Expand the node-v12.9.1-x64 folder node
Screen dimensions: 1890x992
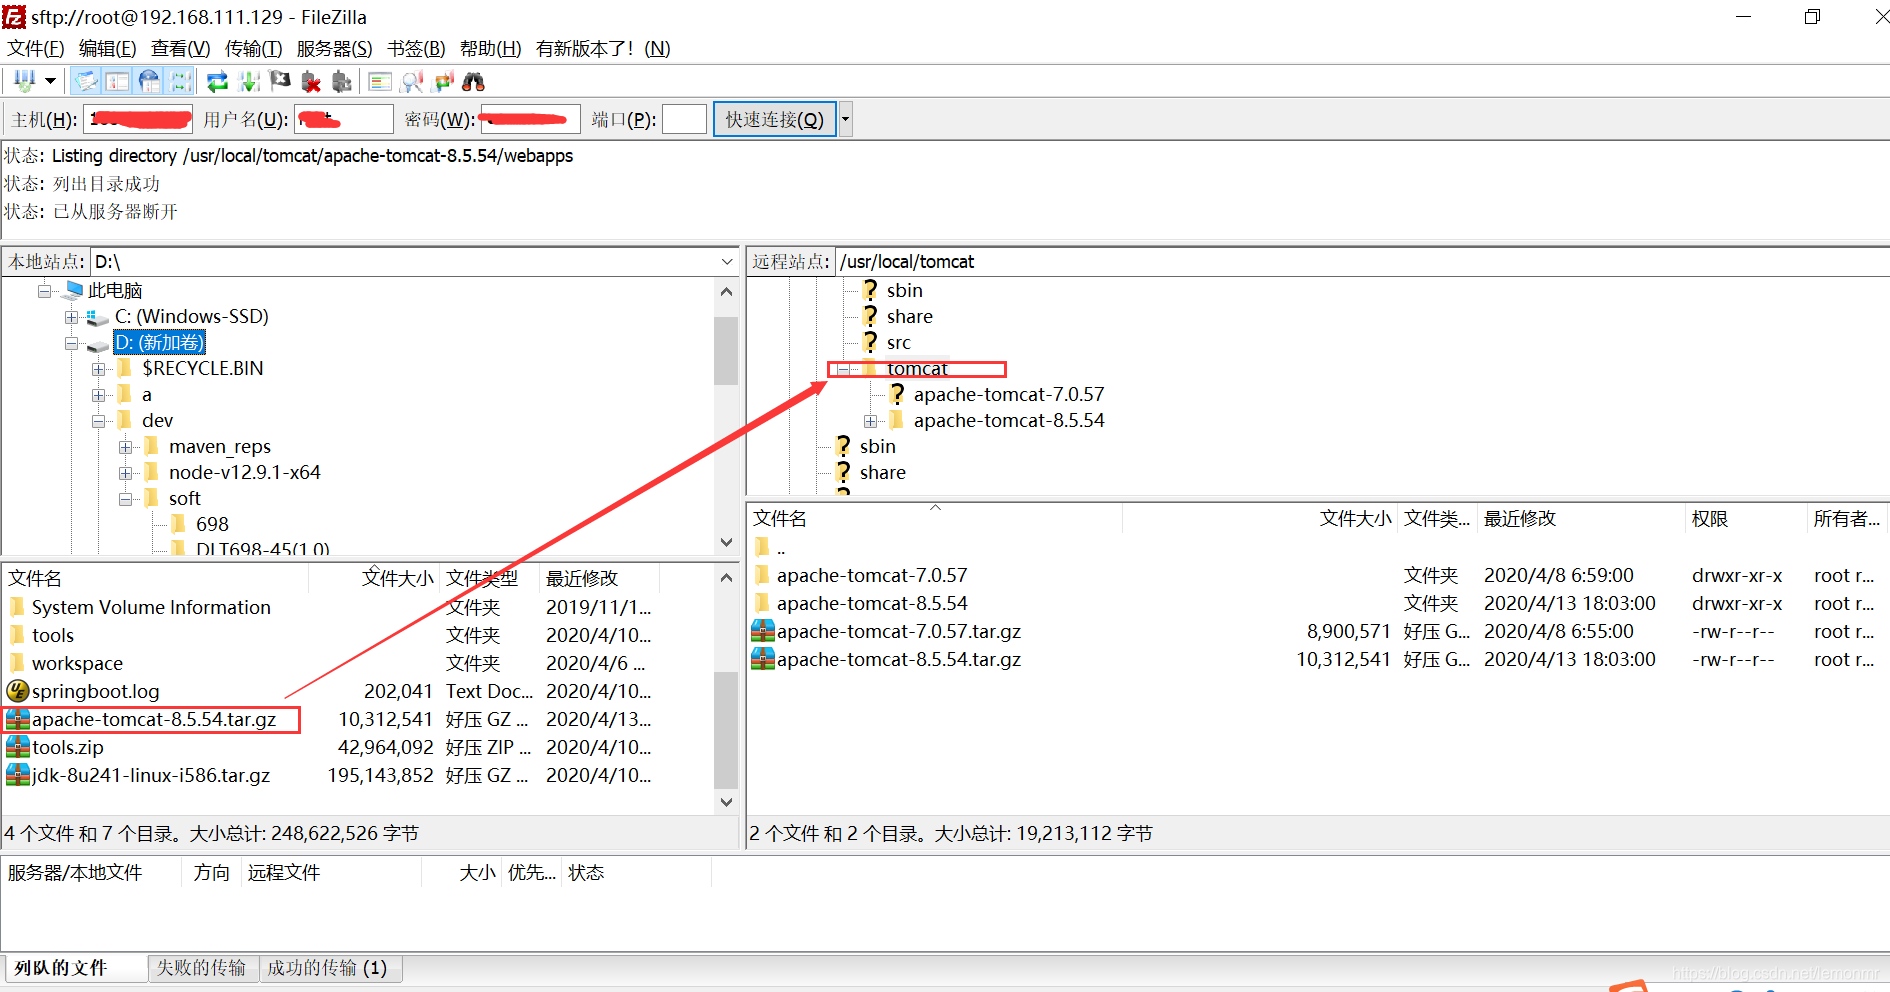126,473
